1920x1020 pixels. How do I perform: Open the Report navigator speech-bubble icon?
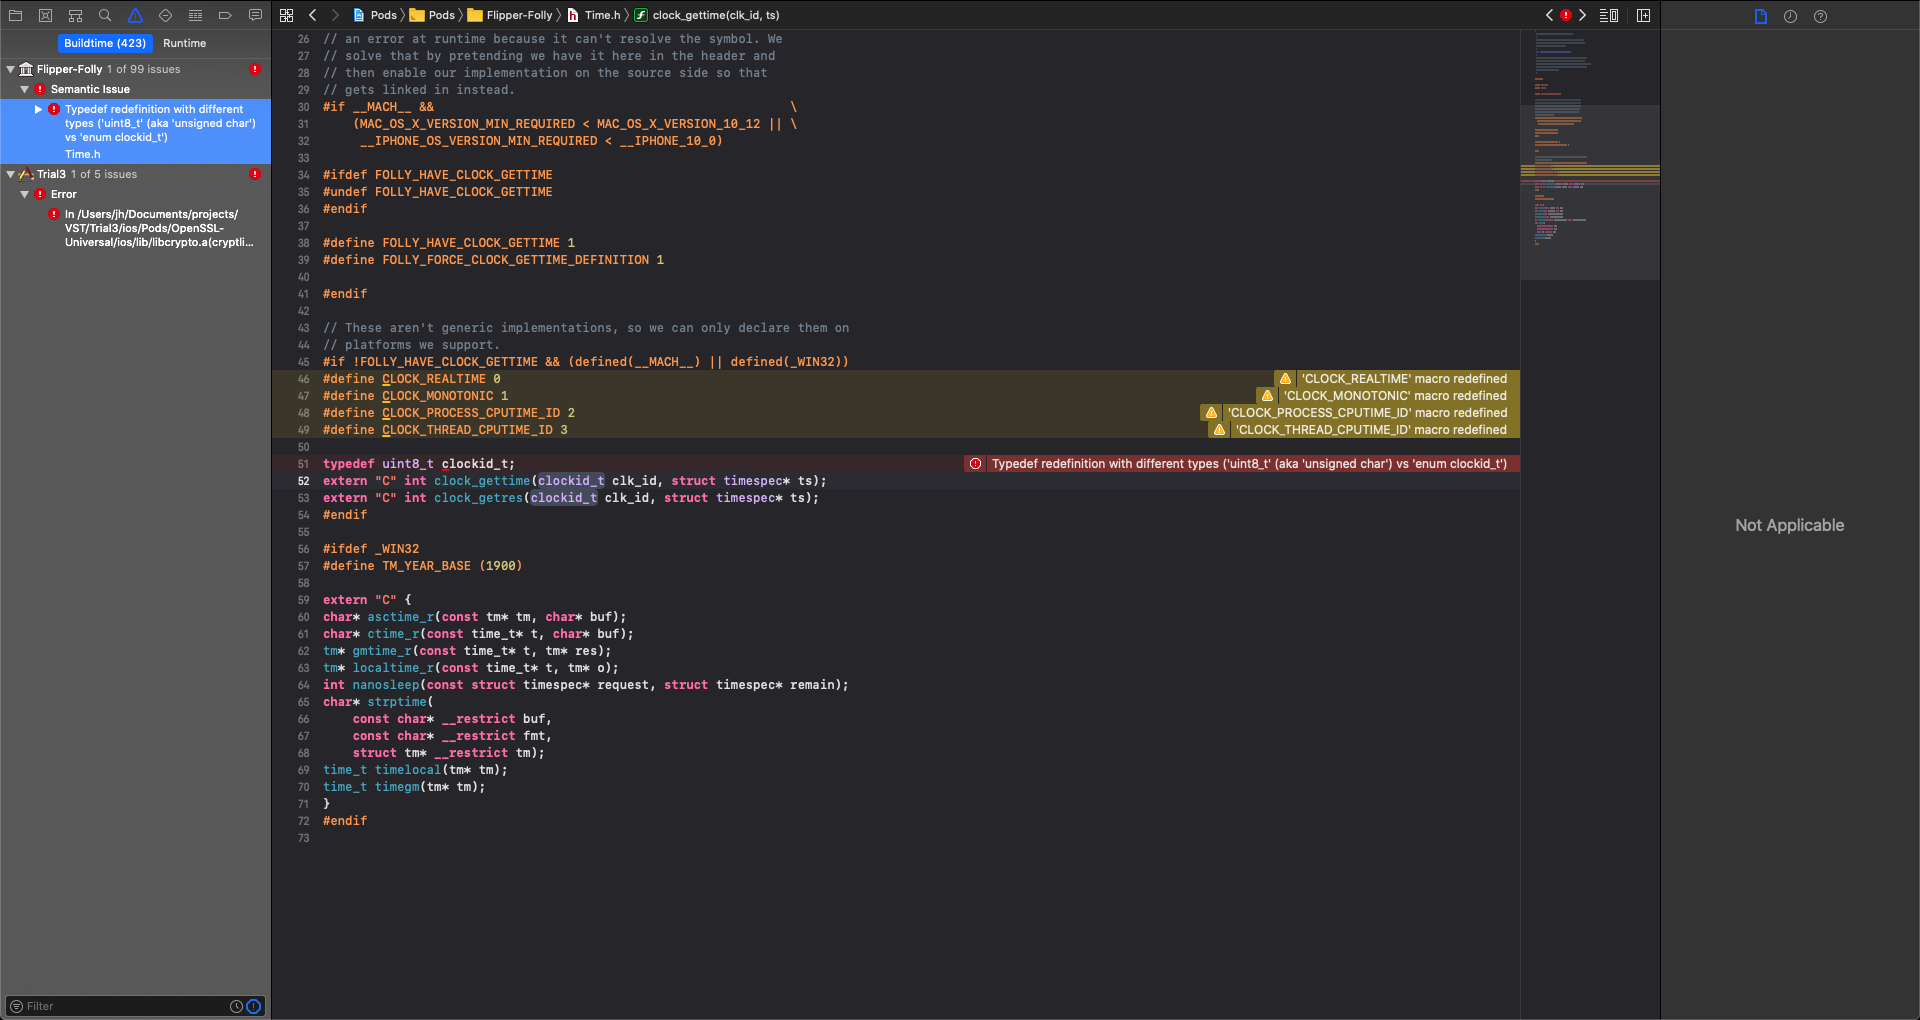(255, 15)
